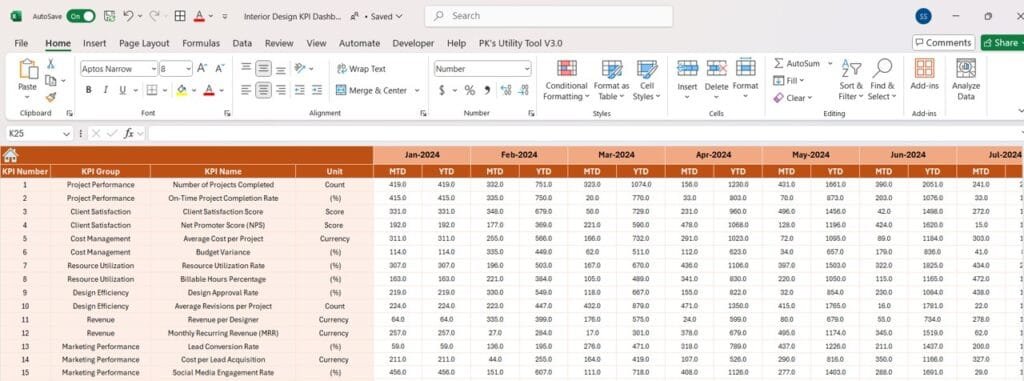1024x381 pixels.
Task: Toggle Italic formatting
Action: 105,90
